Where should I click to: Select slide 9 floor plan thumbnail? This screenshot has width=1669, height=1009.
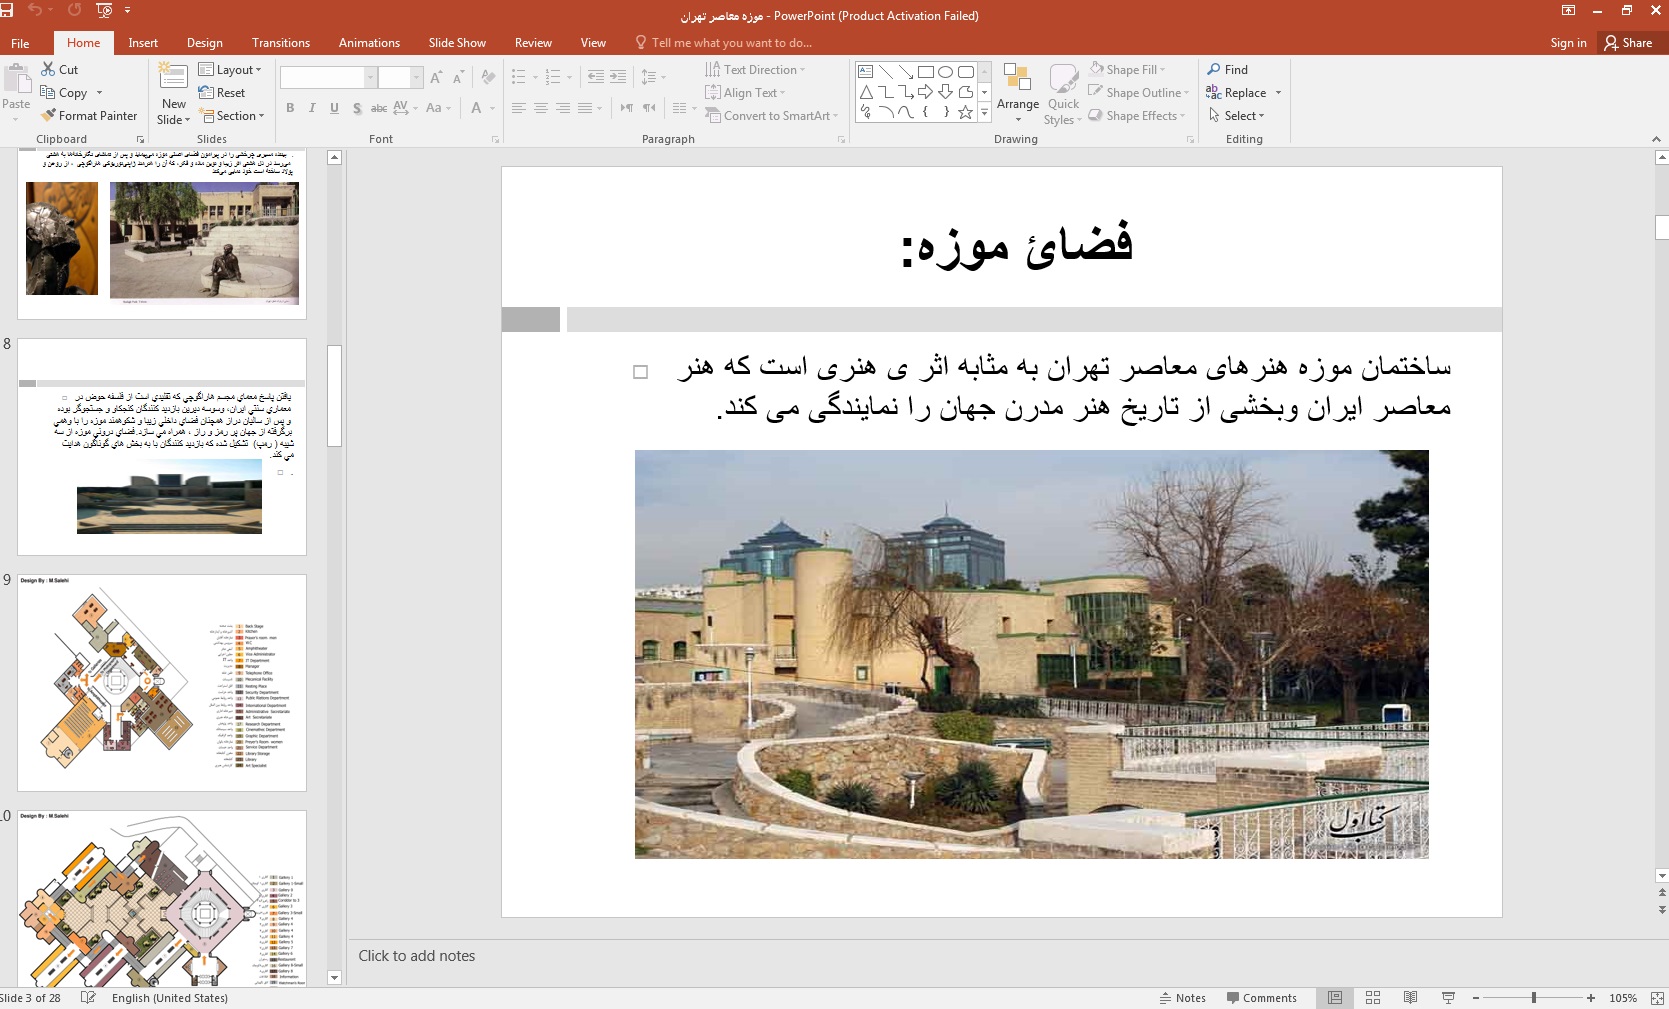(162, 683)
